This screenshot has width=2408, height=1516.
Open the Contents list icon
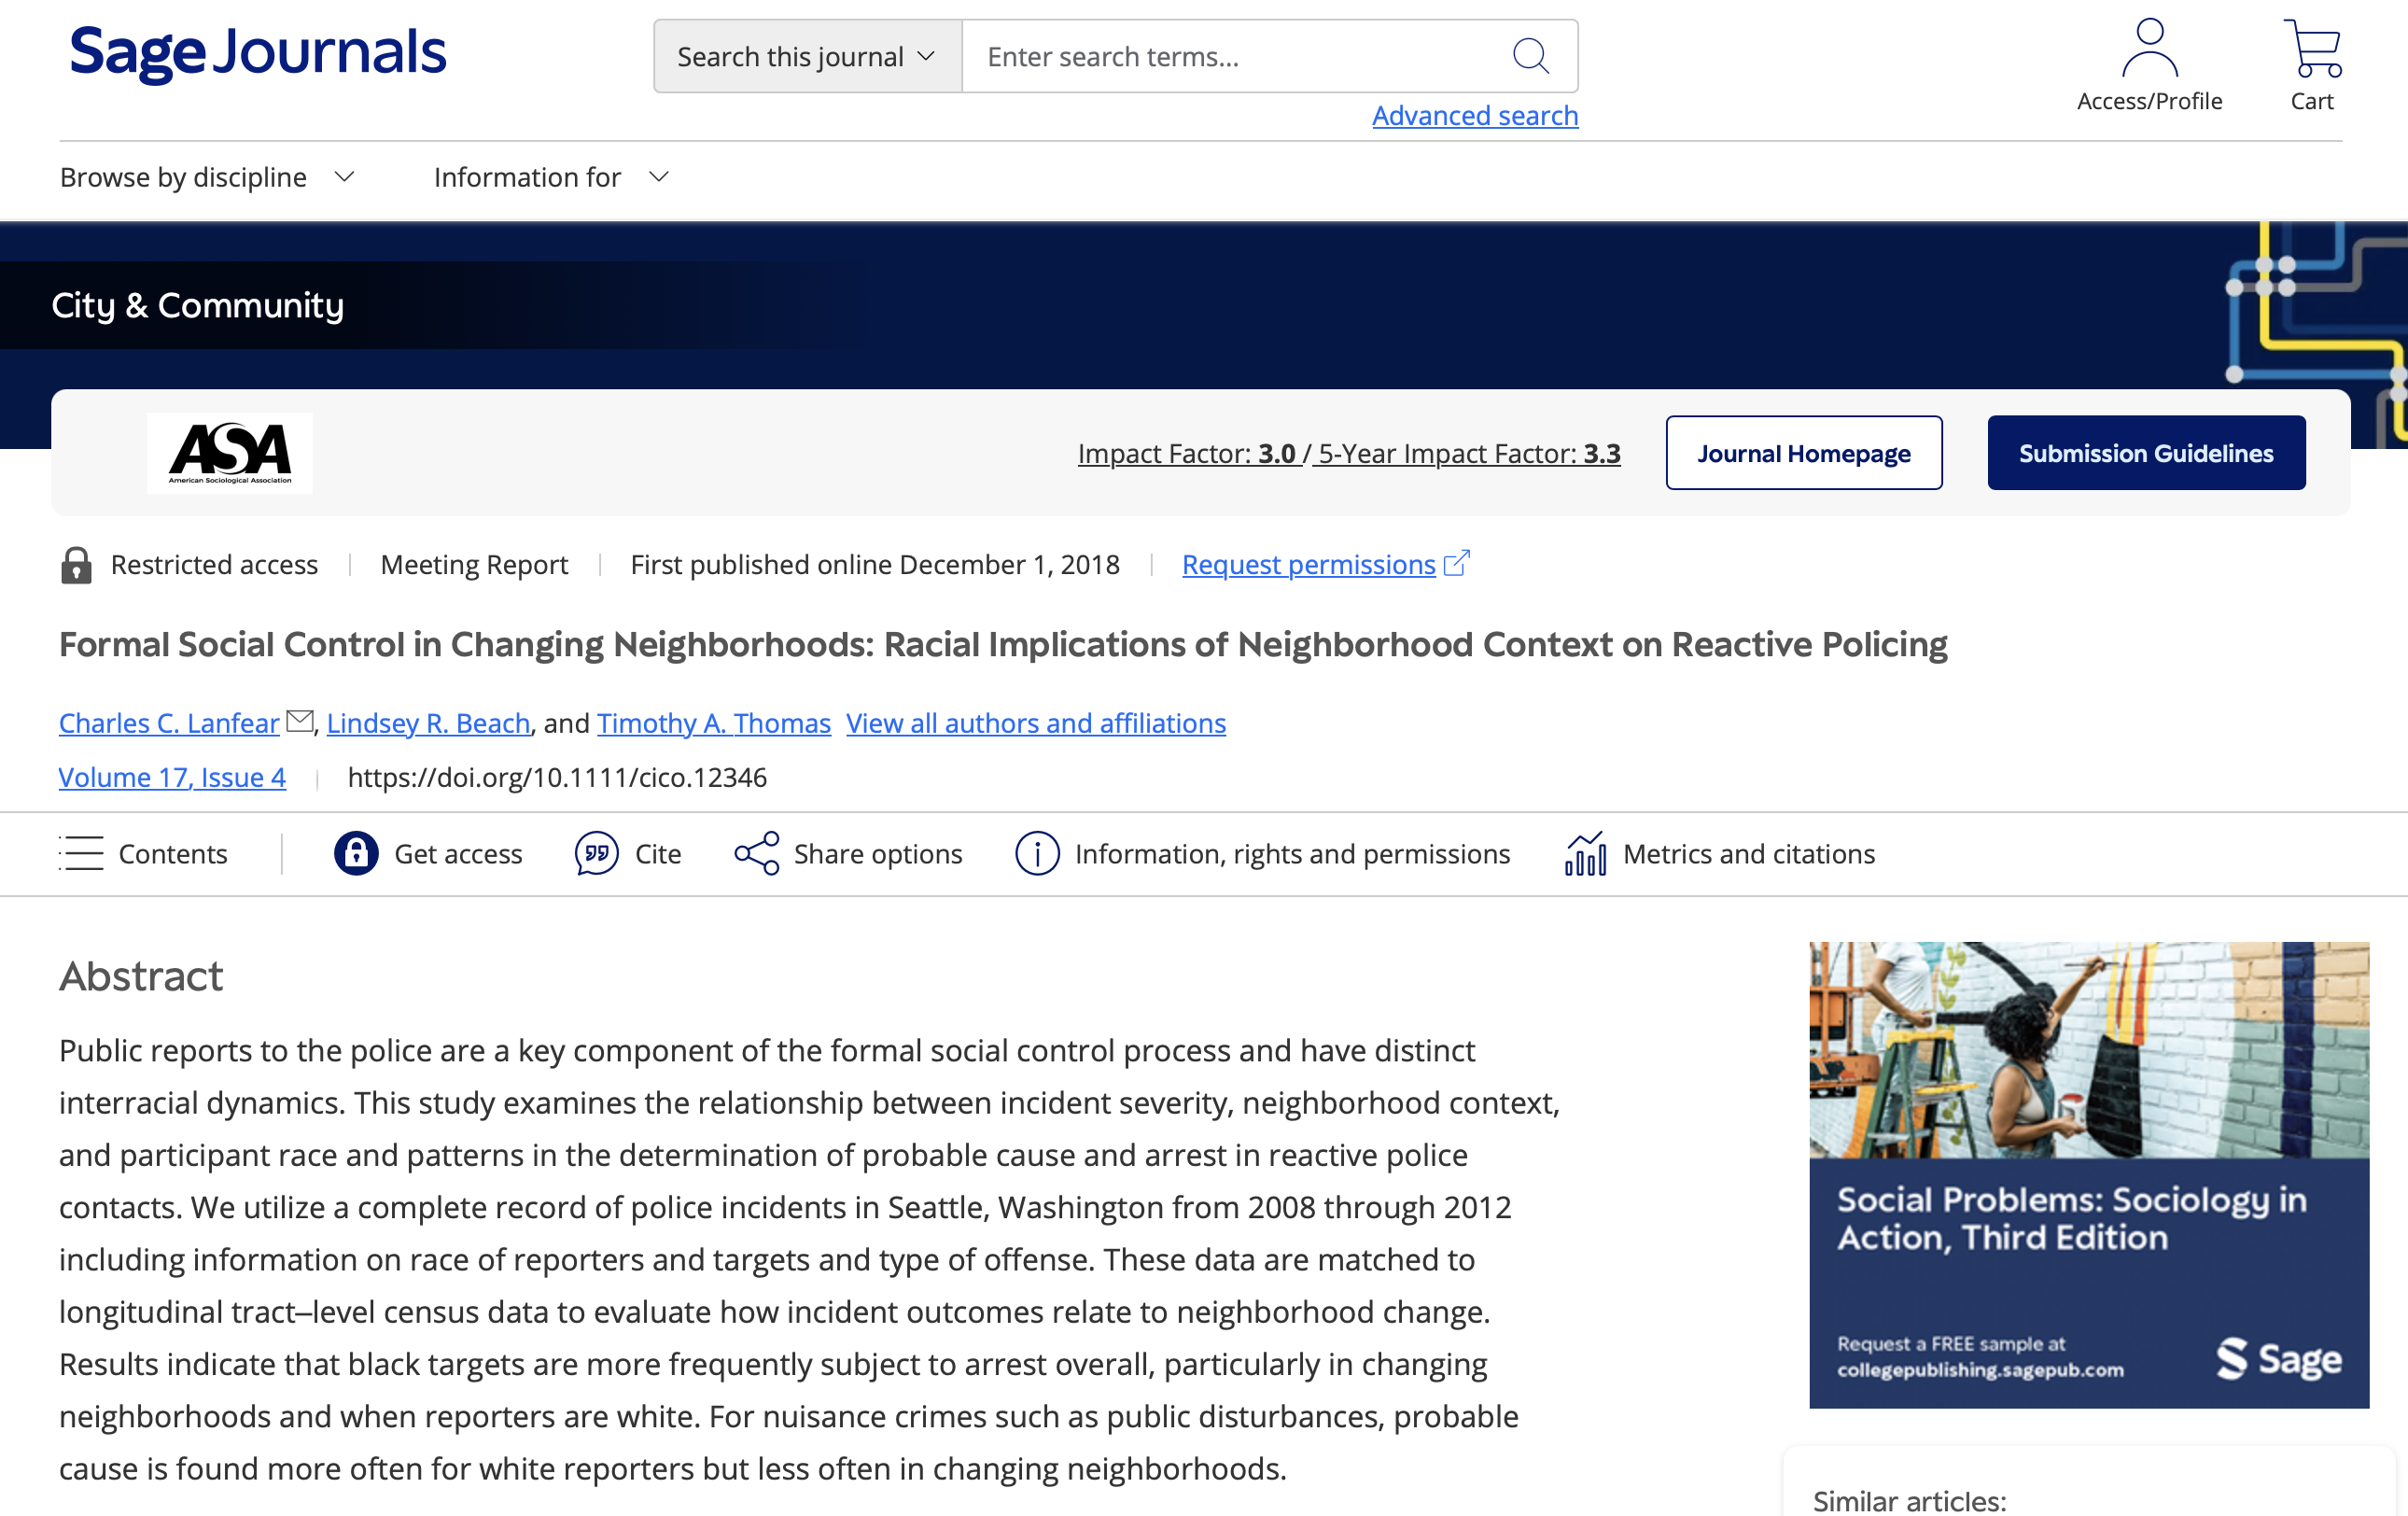[x=81, y=853]
